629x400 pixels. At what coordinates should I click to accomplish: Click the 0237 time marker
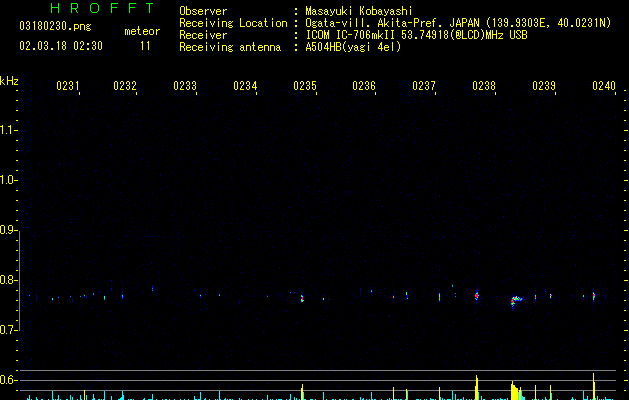tap(424, 86)
